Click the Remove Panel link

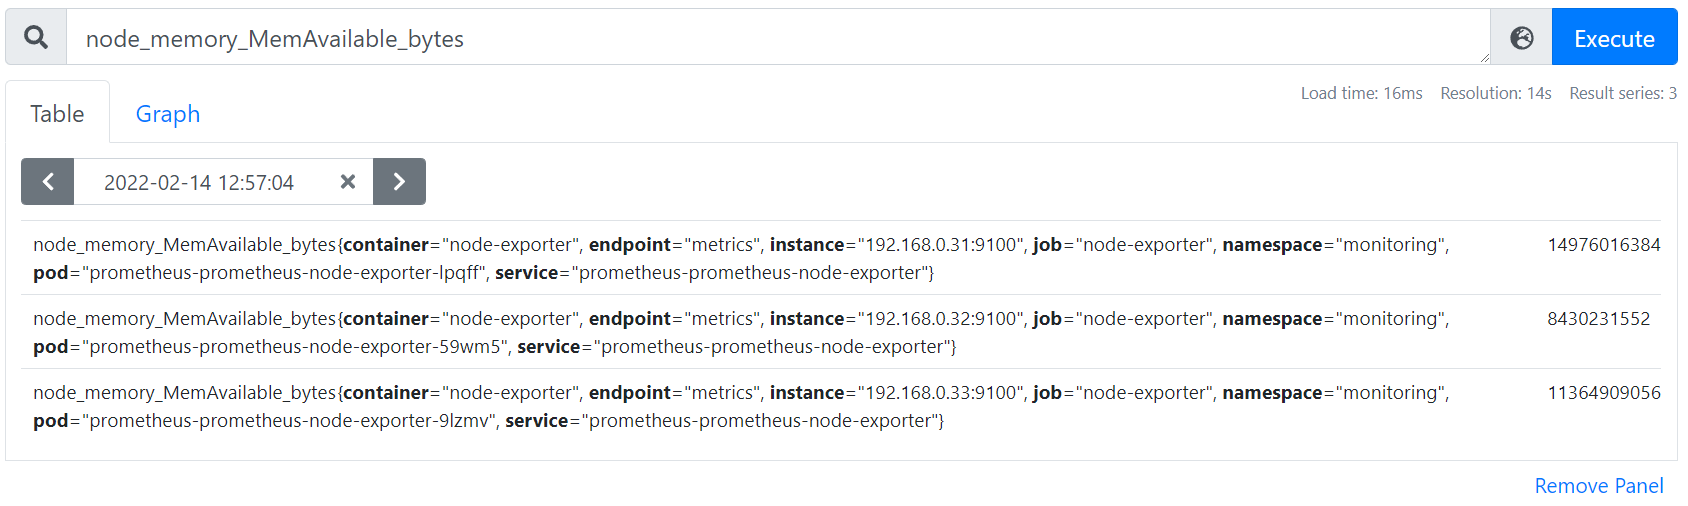click(1599, 486)
